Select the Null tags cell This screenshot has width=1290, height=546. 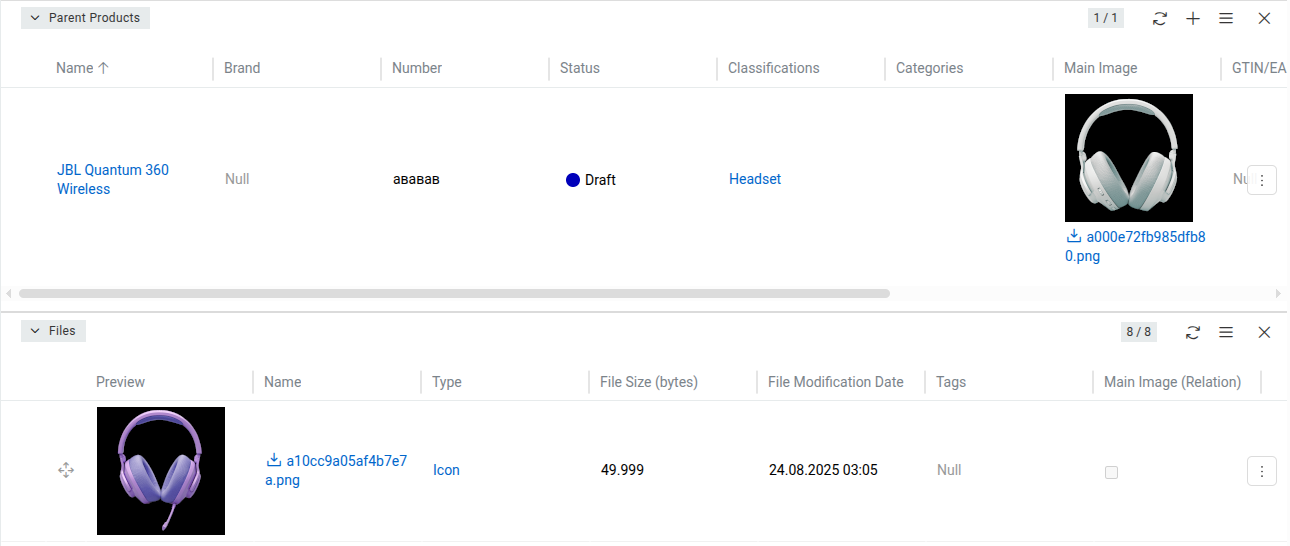(x=949, y=470)
